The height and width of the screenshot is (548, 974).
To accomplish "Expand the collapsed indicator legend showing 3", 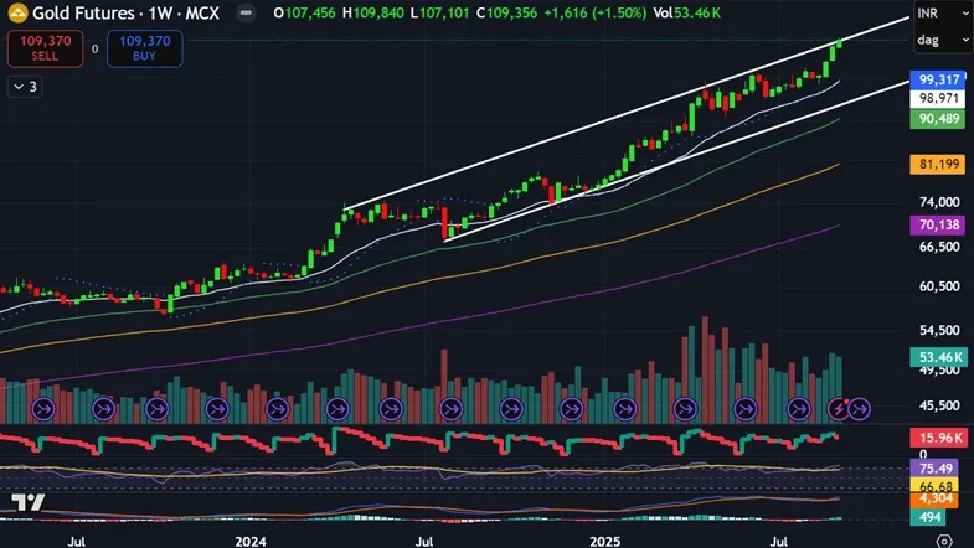I will click(25, 87).
